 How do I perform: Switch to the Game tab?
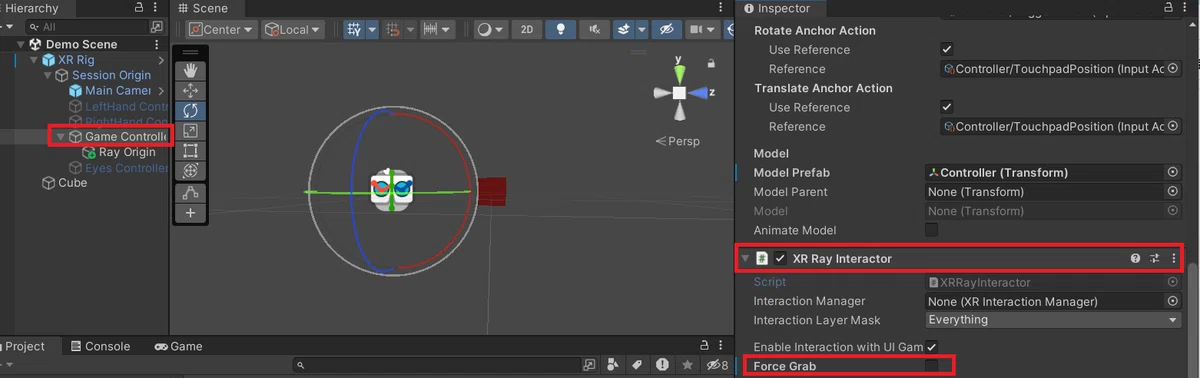tap(178, 346)
